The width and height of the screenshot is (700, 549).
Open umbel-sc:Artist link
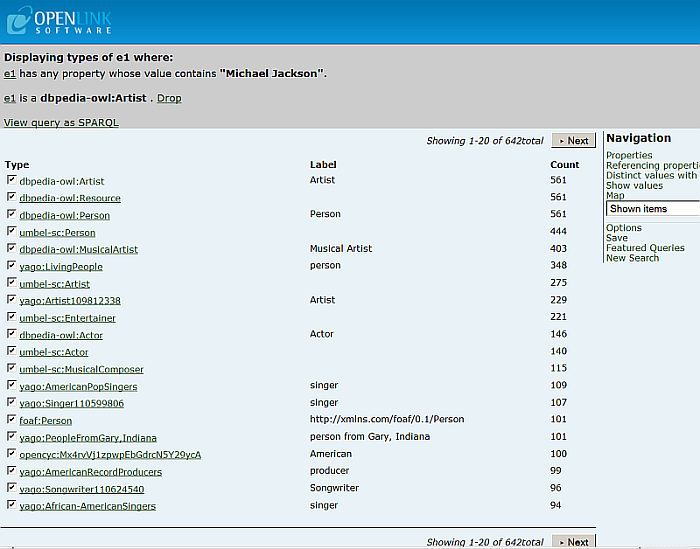click(x=54, y=284)
